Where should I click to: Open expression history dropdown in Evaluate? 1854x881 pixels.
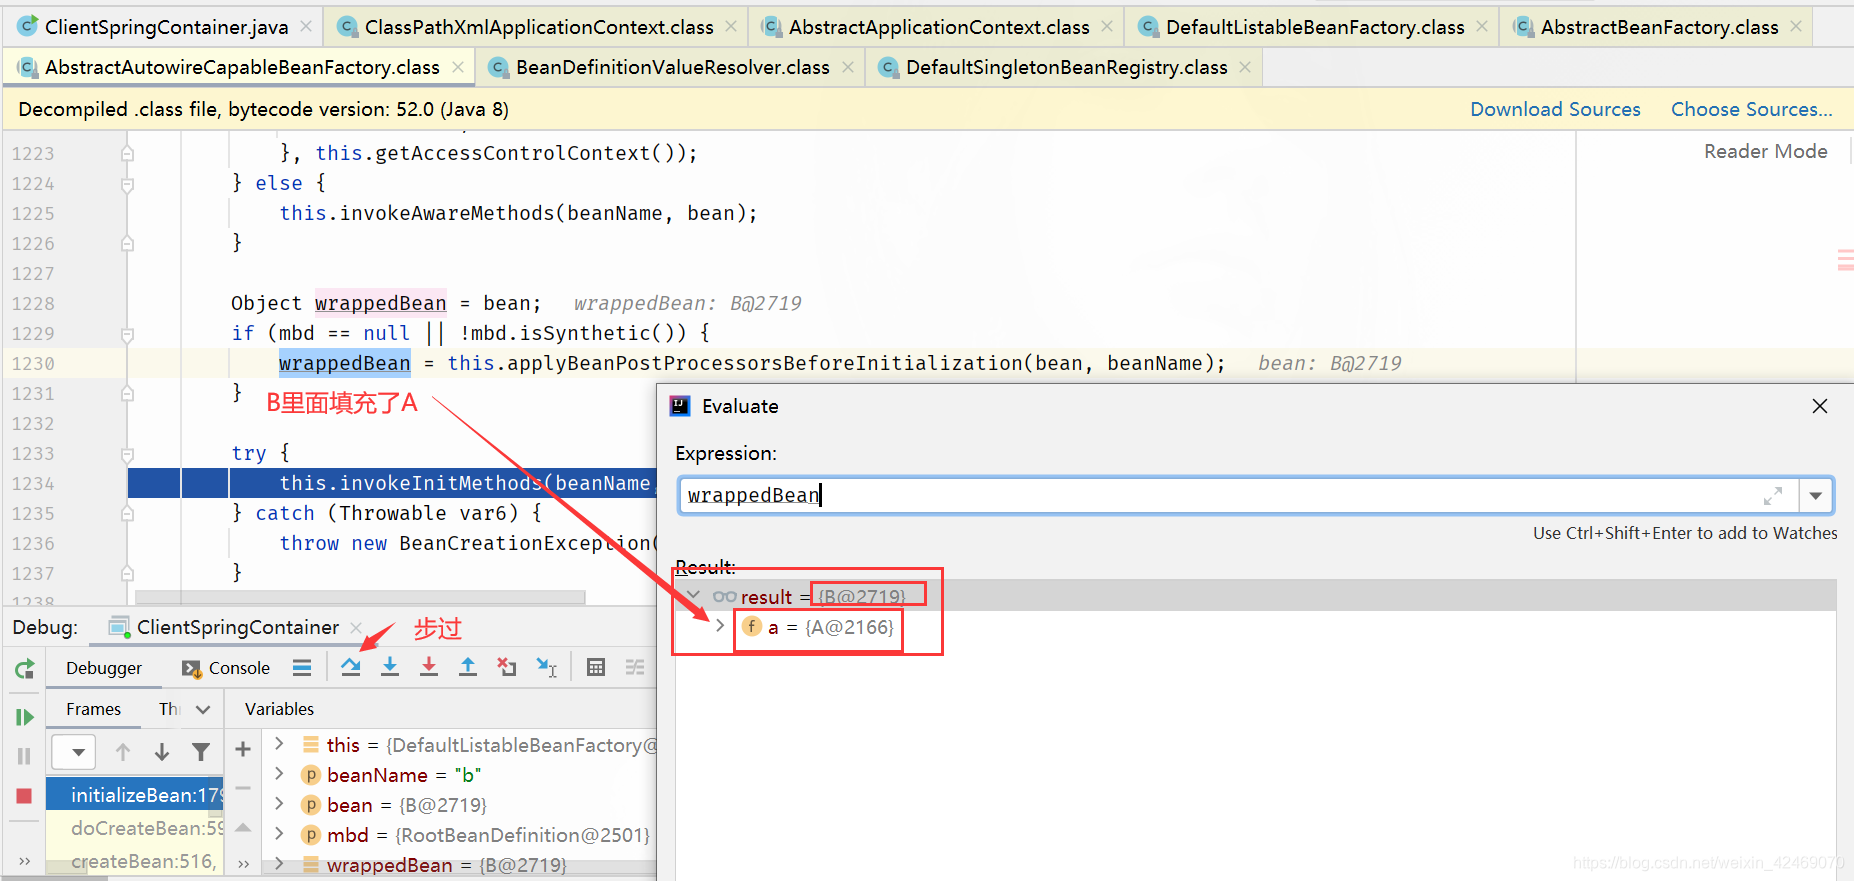[1816, 496]
